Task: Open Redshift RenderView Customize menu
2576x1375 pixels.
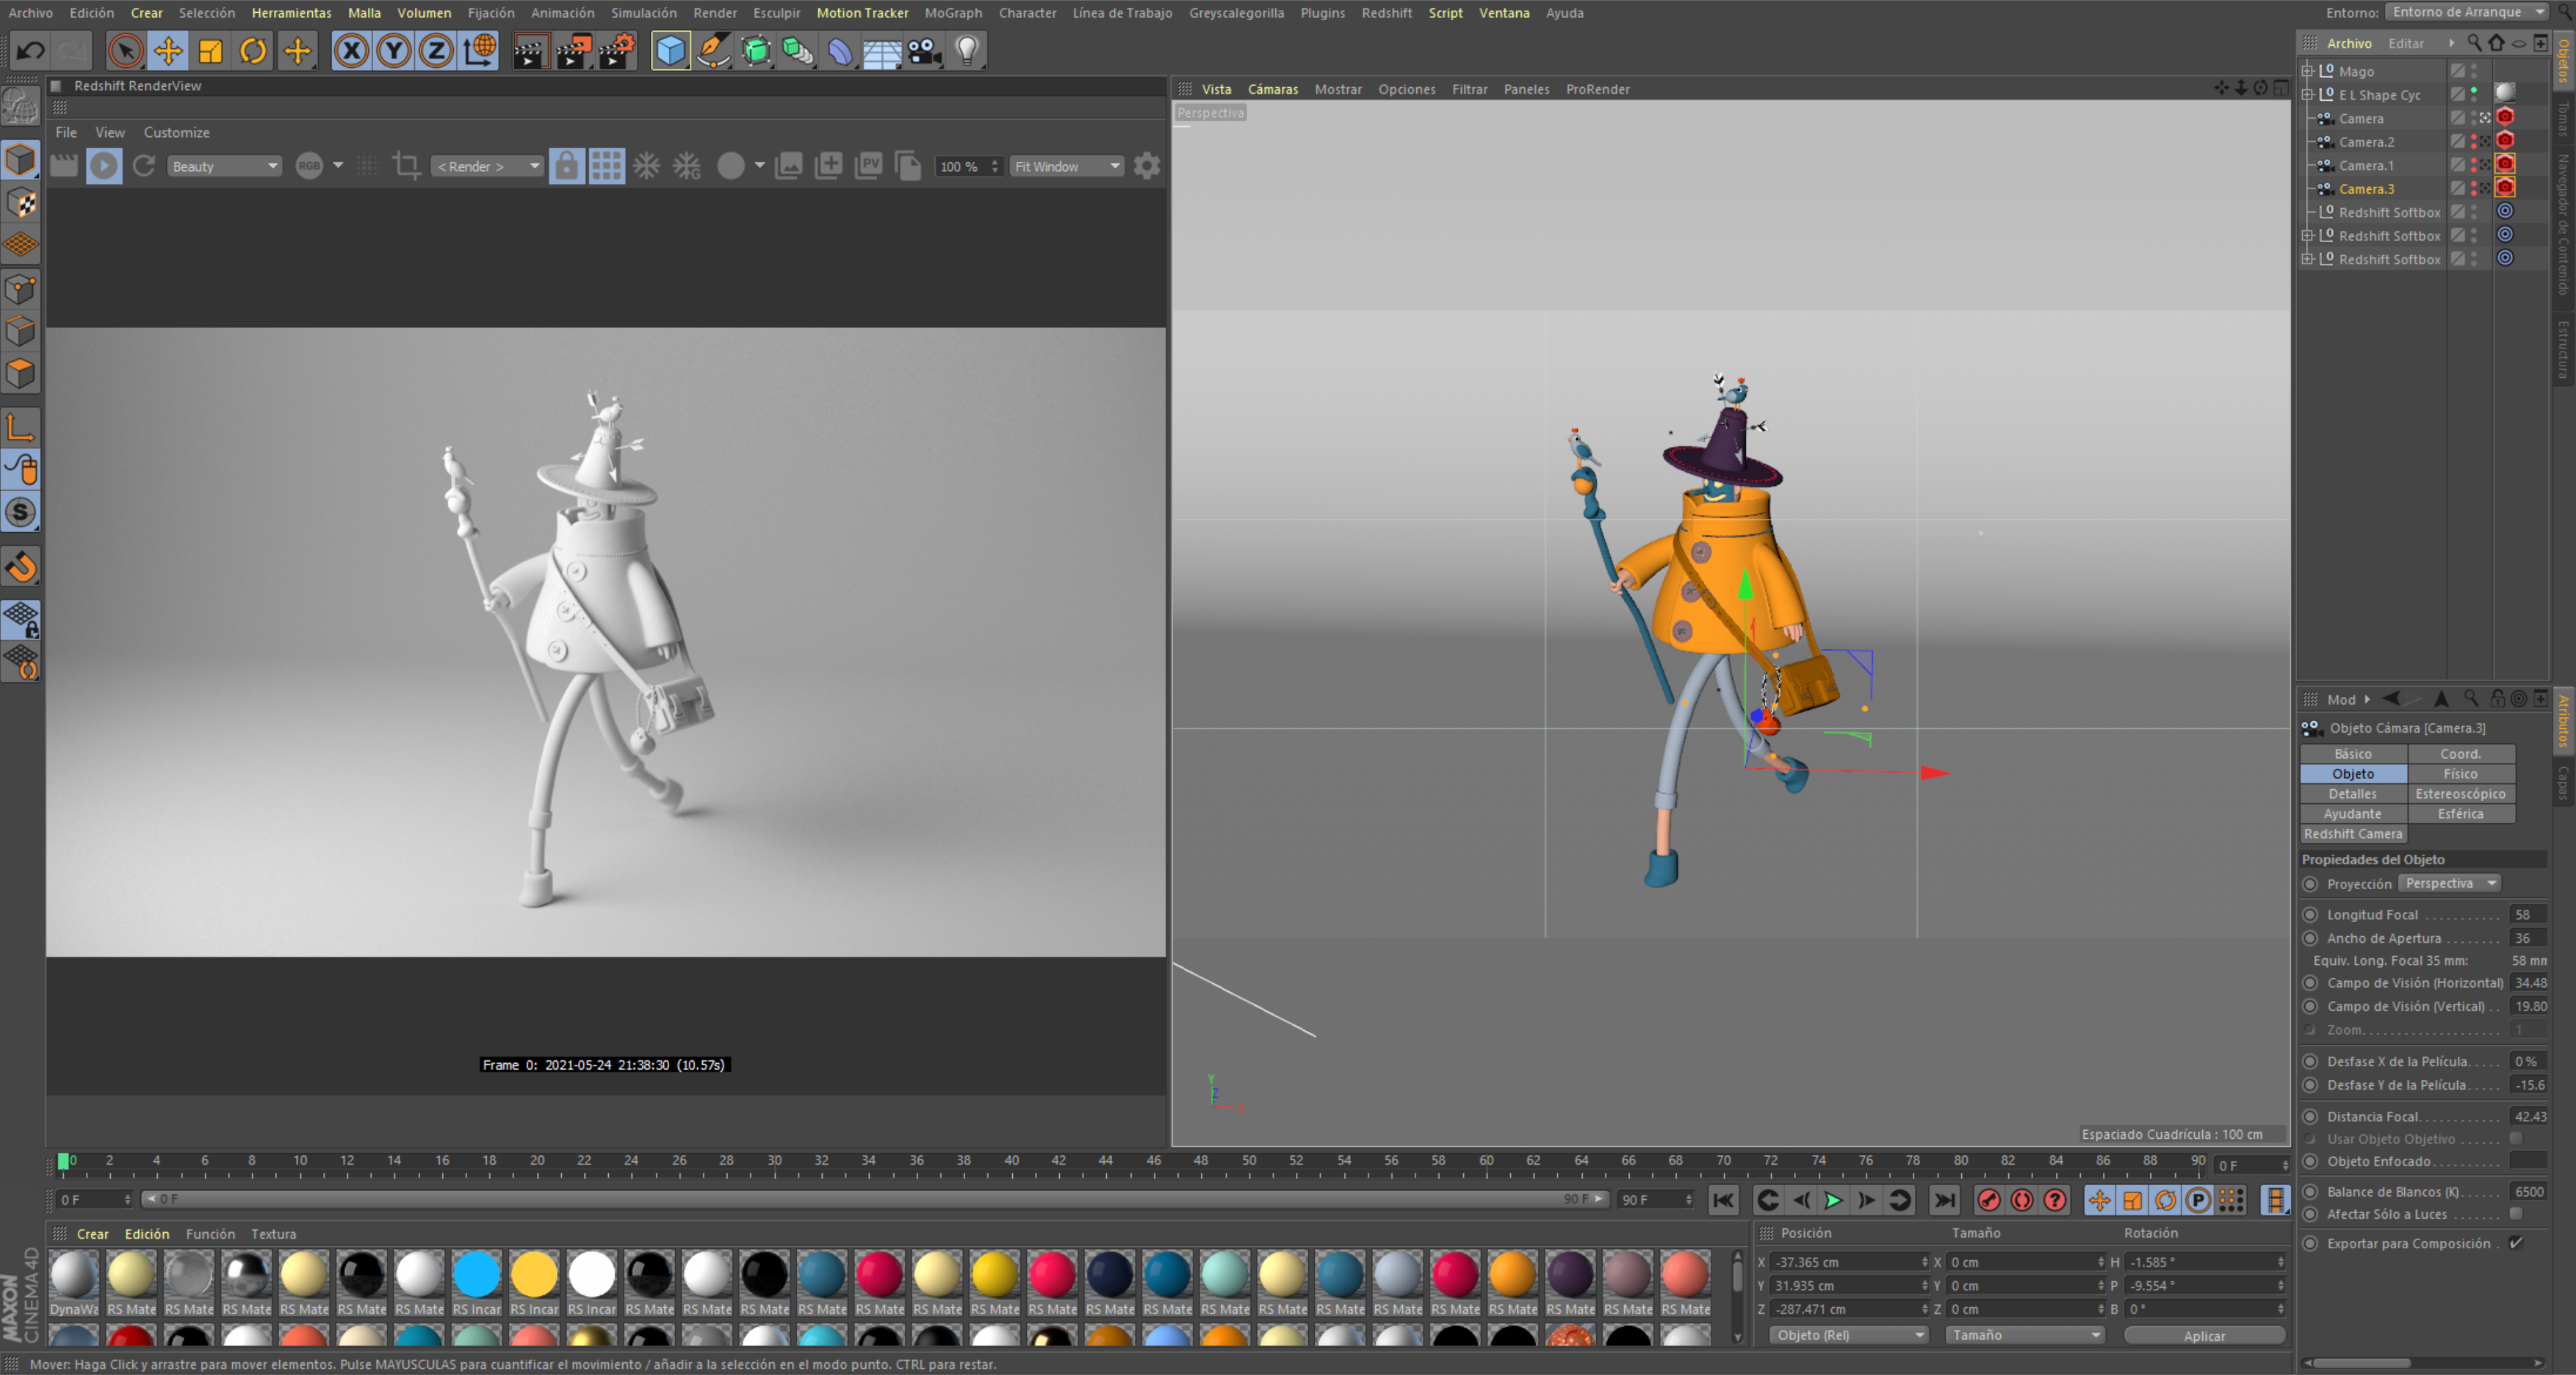Action: coord(176,132)
